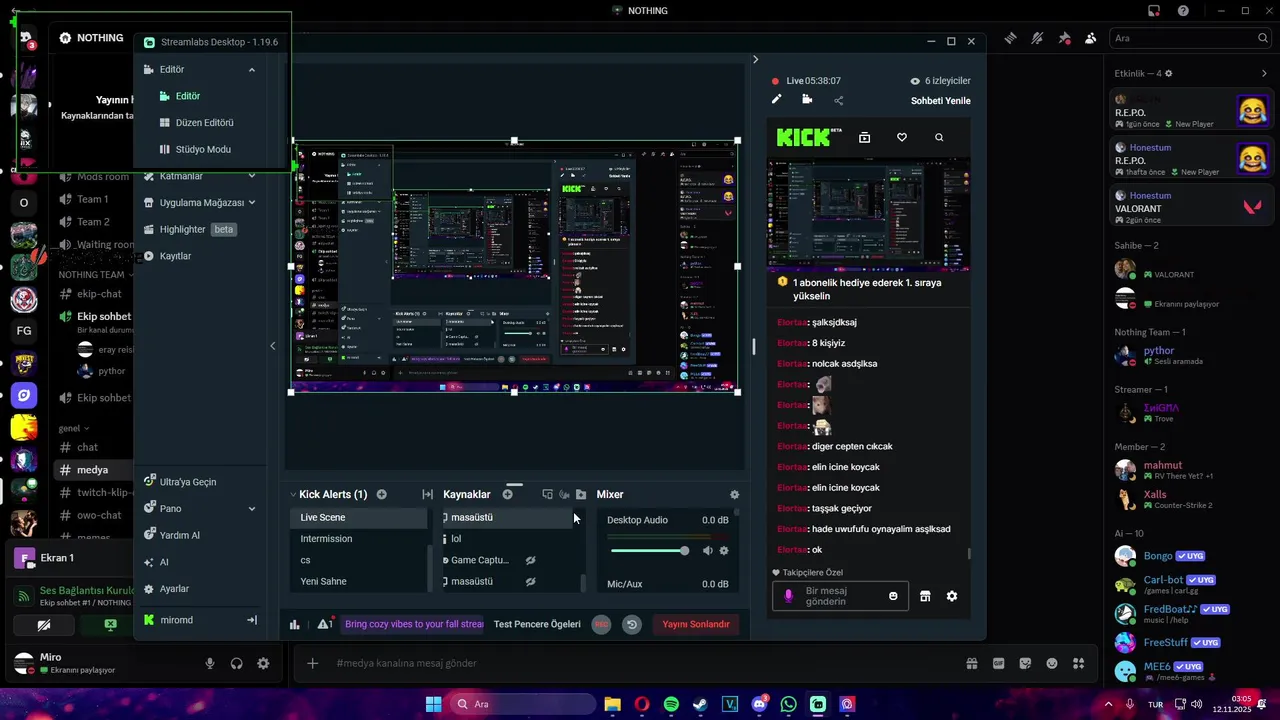This screenshot has height=720, width=1280.
Task: Expand the Pano menu chevron
Action: coord(251,509)
